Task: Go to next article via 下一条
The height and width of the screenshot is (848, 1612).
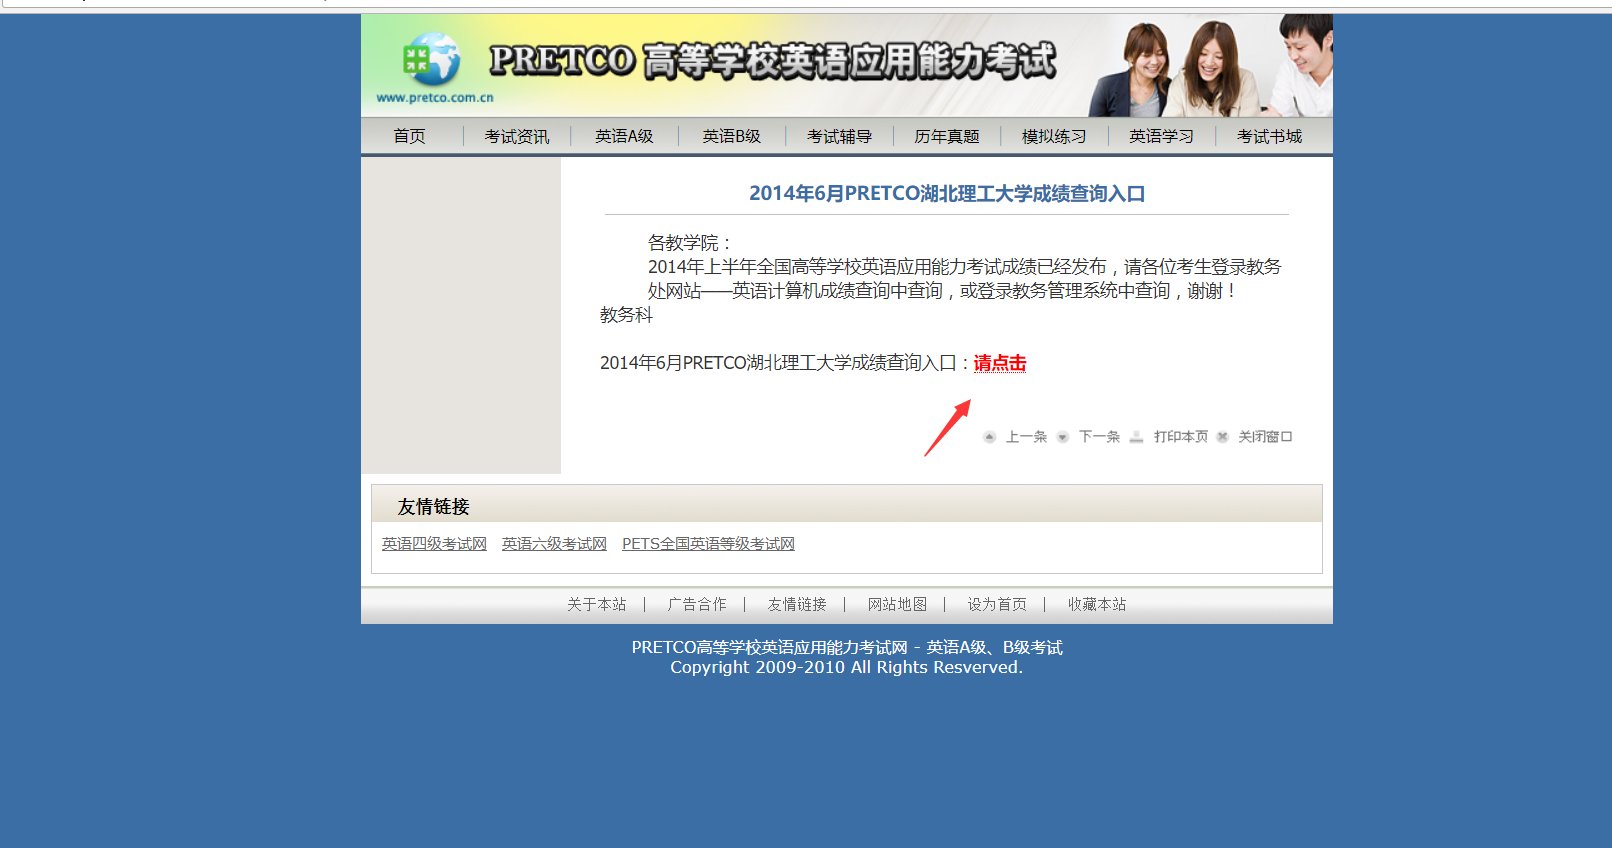Action: [1099, 437]
